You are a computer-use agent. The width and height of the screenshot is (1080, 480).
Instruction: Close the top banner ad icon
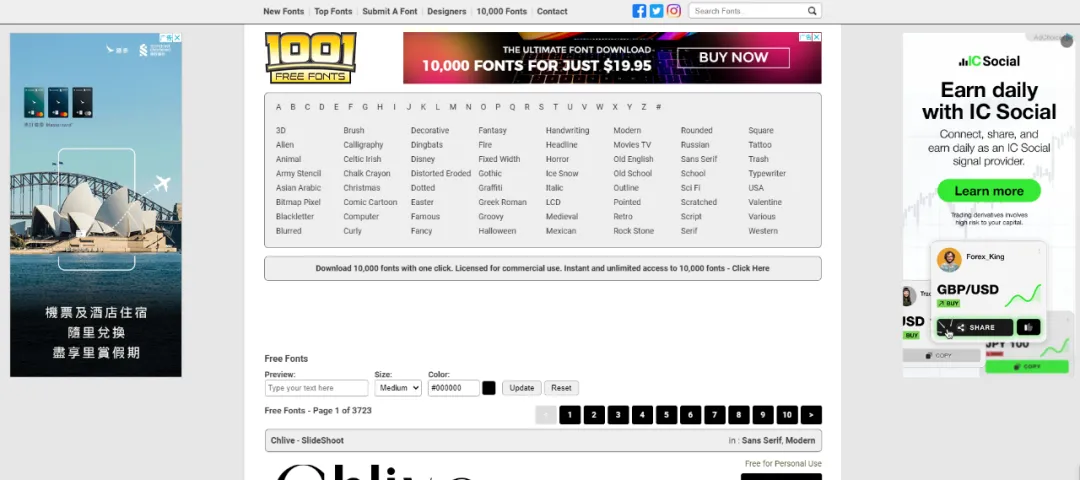817,37
